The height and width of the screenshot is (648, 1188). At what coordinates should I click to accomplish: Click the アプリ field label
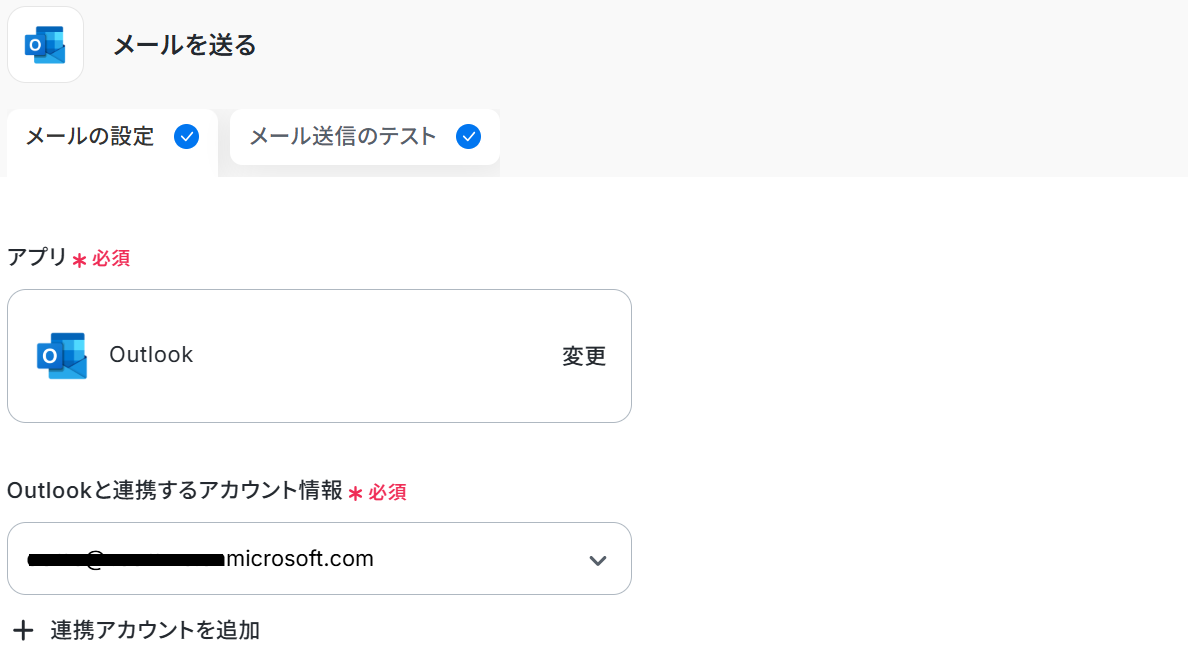tap(36, 258)
